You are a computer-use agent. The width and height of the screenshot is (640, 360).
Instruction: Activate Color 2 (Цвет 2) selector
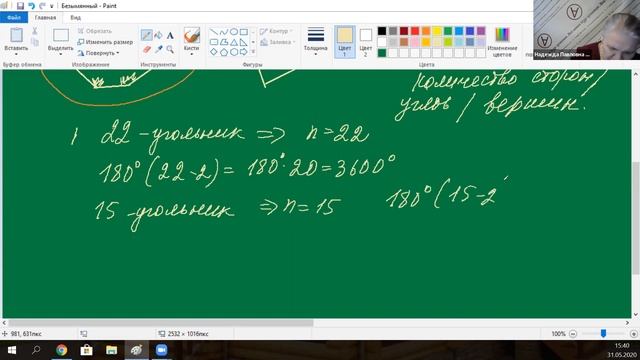[366, 42]
